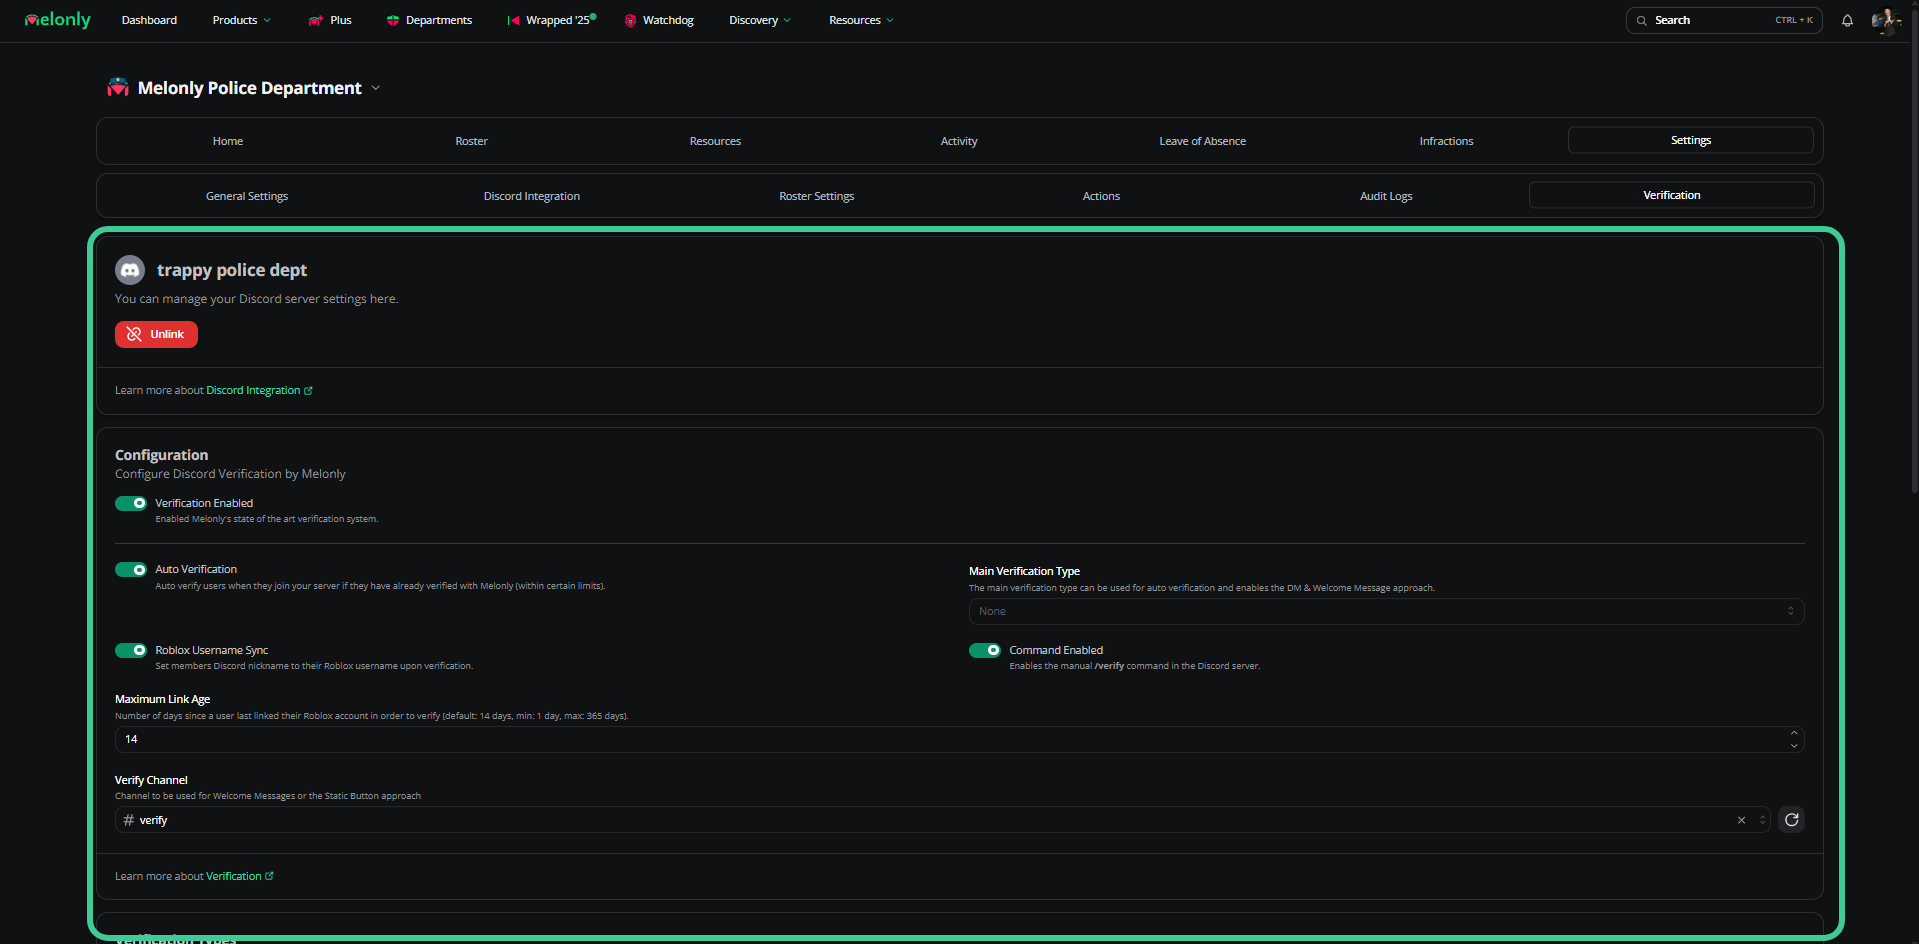The width and height of the screenshot is (1919, 944).
Task: Click the Melonly logo
Action: coord(57,20)
